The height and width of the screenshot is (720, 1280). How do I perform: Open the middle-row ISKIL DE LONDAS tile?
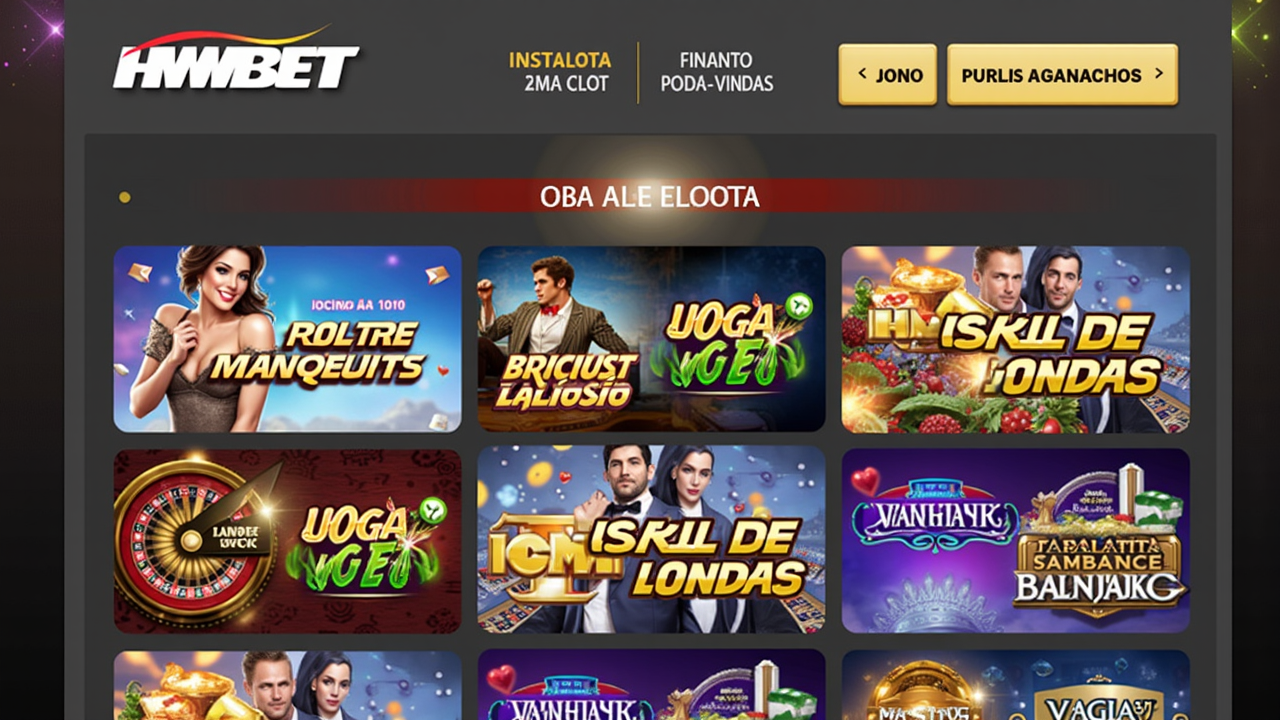(x=651, y=540)
